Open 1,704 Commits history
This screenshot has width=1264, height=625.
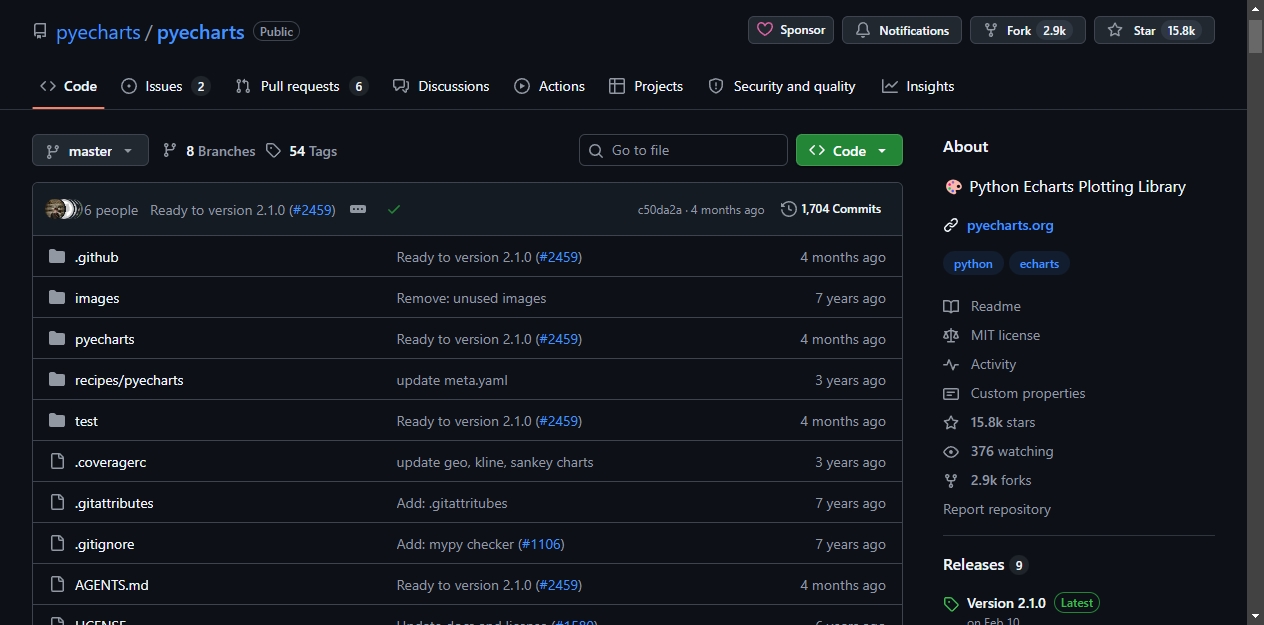(x=831, y=209)
